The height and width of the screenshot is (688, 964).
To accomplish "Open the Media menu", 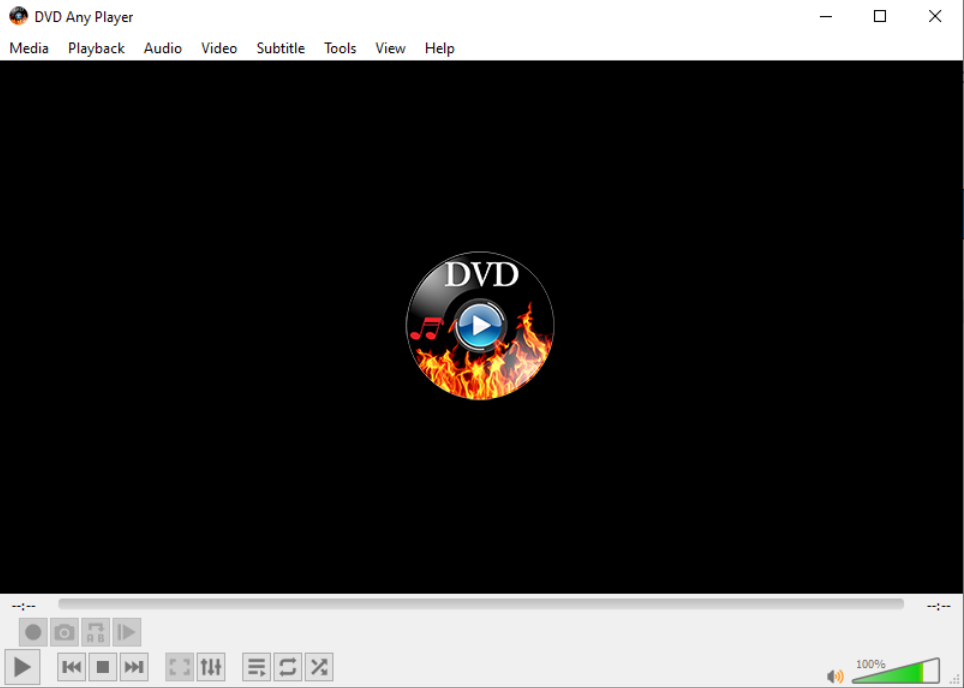I will (x=29, y=48).
